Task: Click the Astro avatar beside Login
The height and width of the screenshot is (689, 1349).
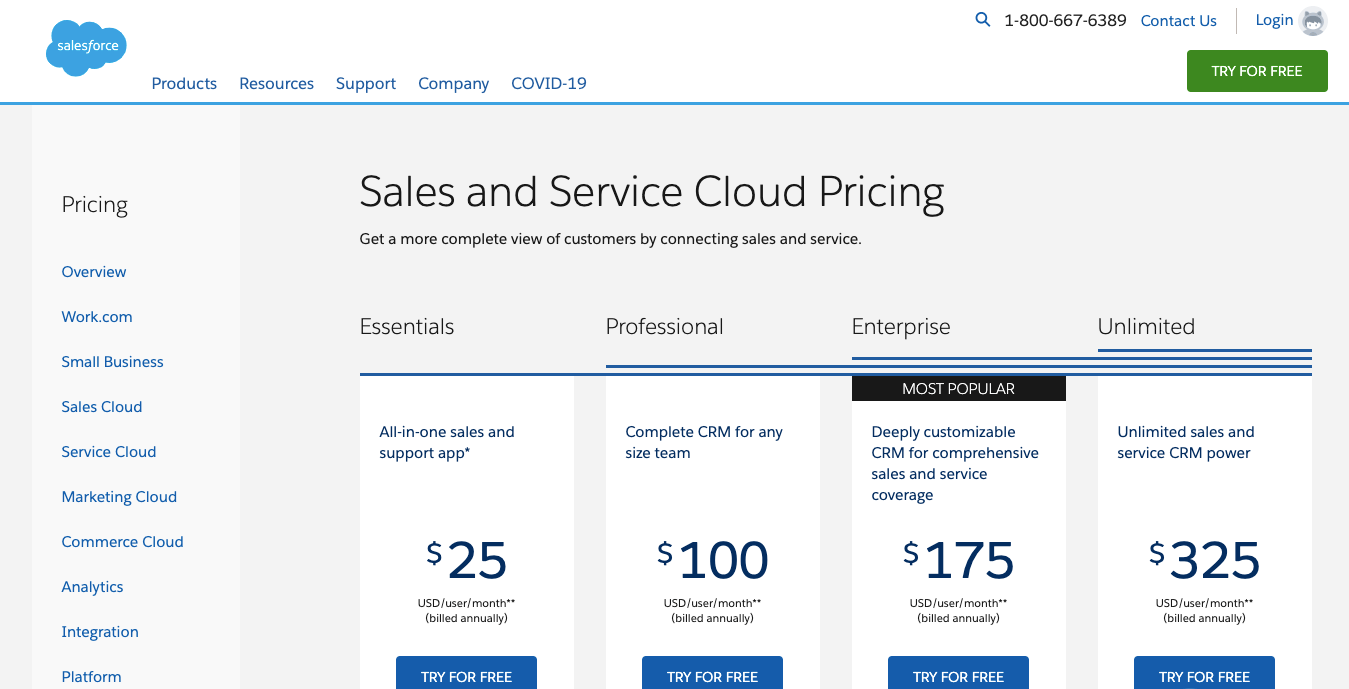Action: pos(1313,21)
